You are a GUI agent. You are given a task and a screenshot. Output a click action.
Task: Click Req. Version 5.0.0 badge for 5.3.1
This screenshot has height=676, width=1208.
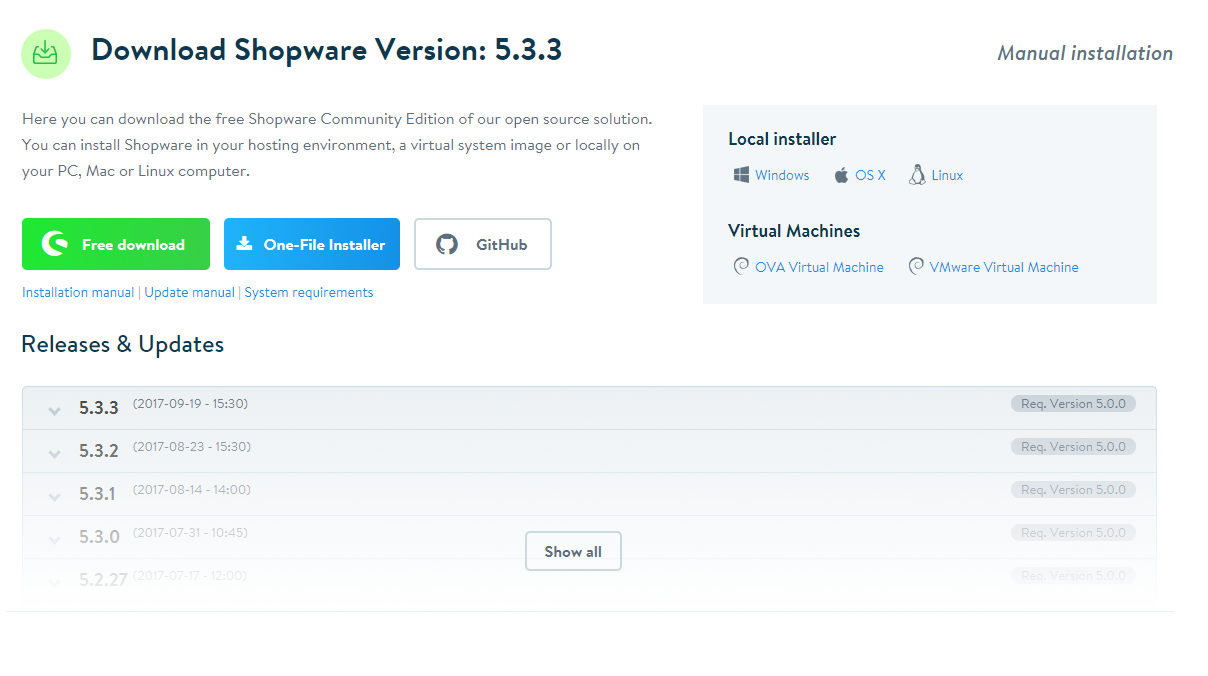click(x=1073, y=490)
